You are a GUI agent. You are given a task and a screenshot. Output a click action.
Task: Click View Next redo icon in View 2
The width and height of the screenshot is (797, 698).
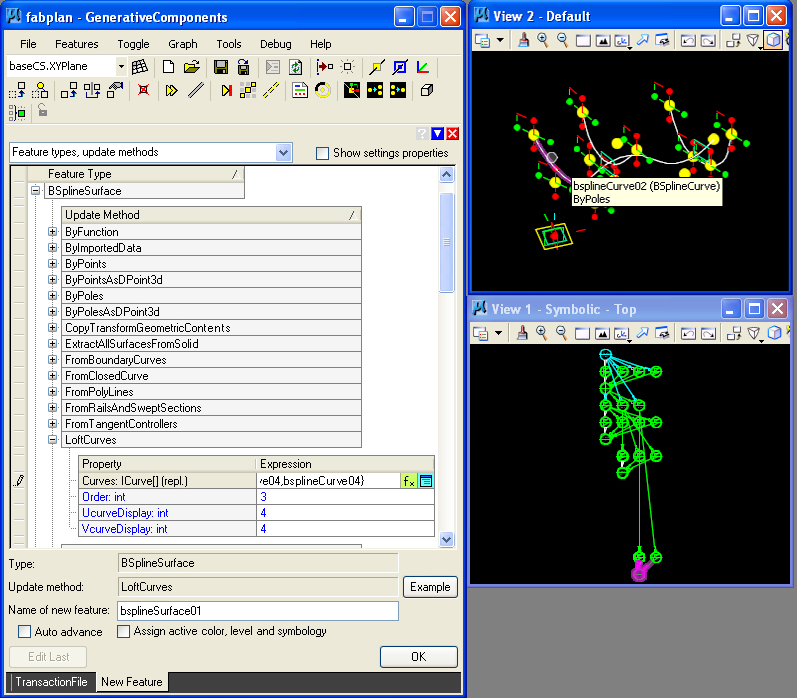pos(708,41)
